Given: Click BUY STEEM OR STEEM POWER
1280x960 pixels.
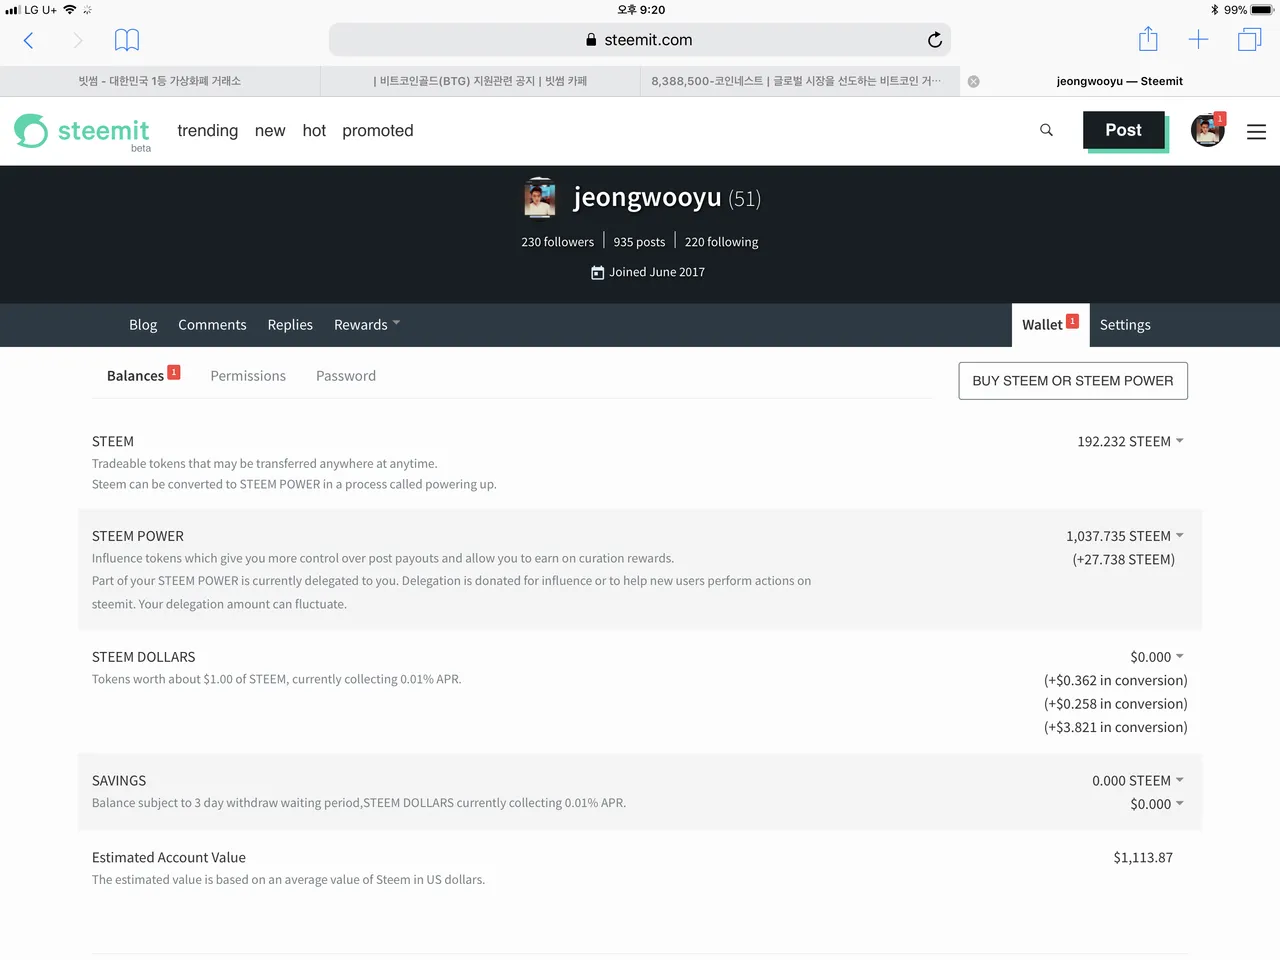Looking at the screenshot, I should coord(1073,381).
